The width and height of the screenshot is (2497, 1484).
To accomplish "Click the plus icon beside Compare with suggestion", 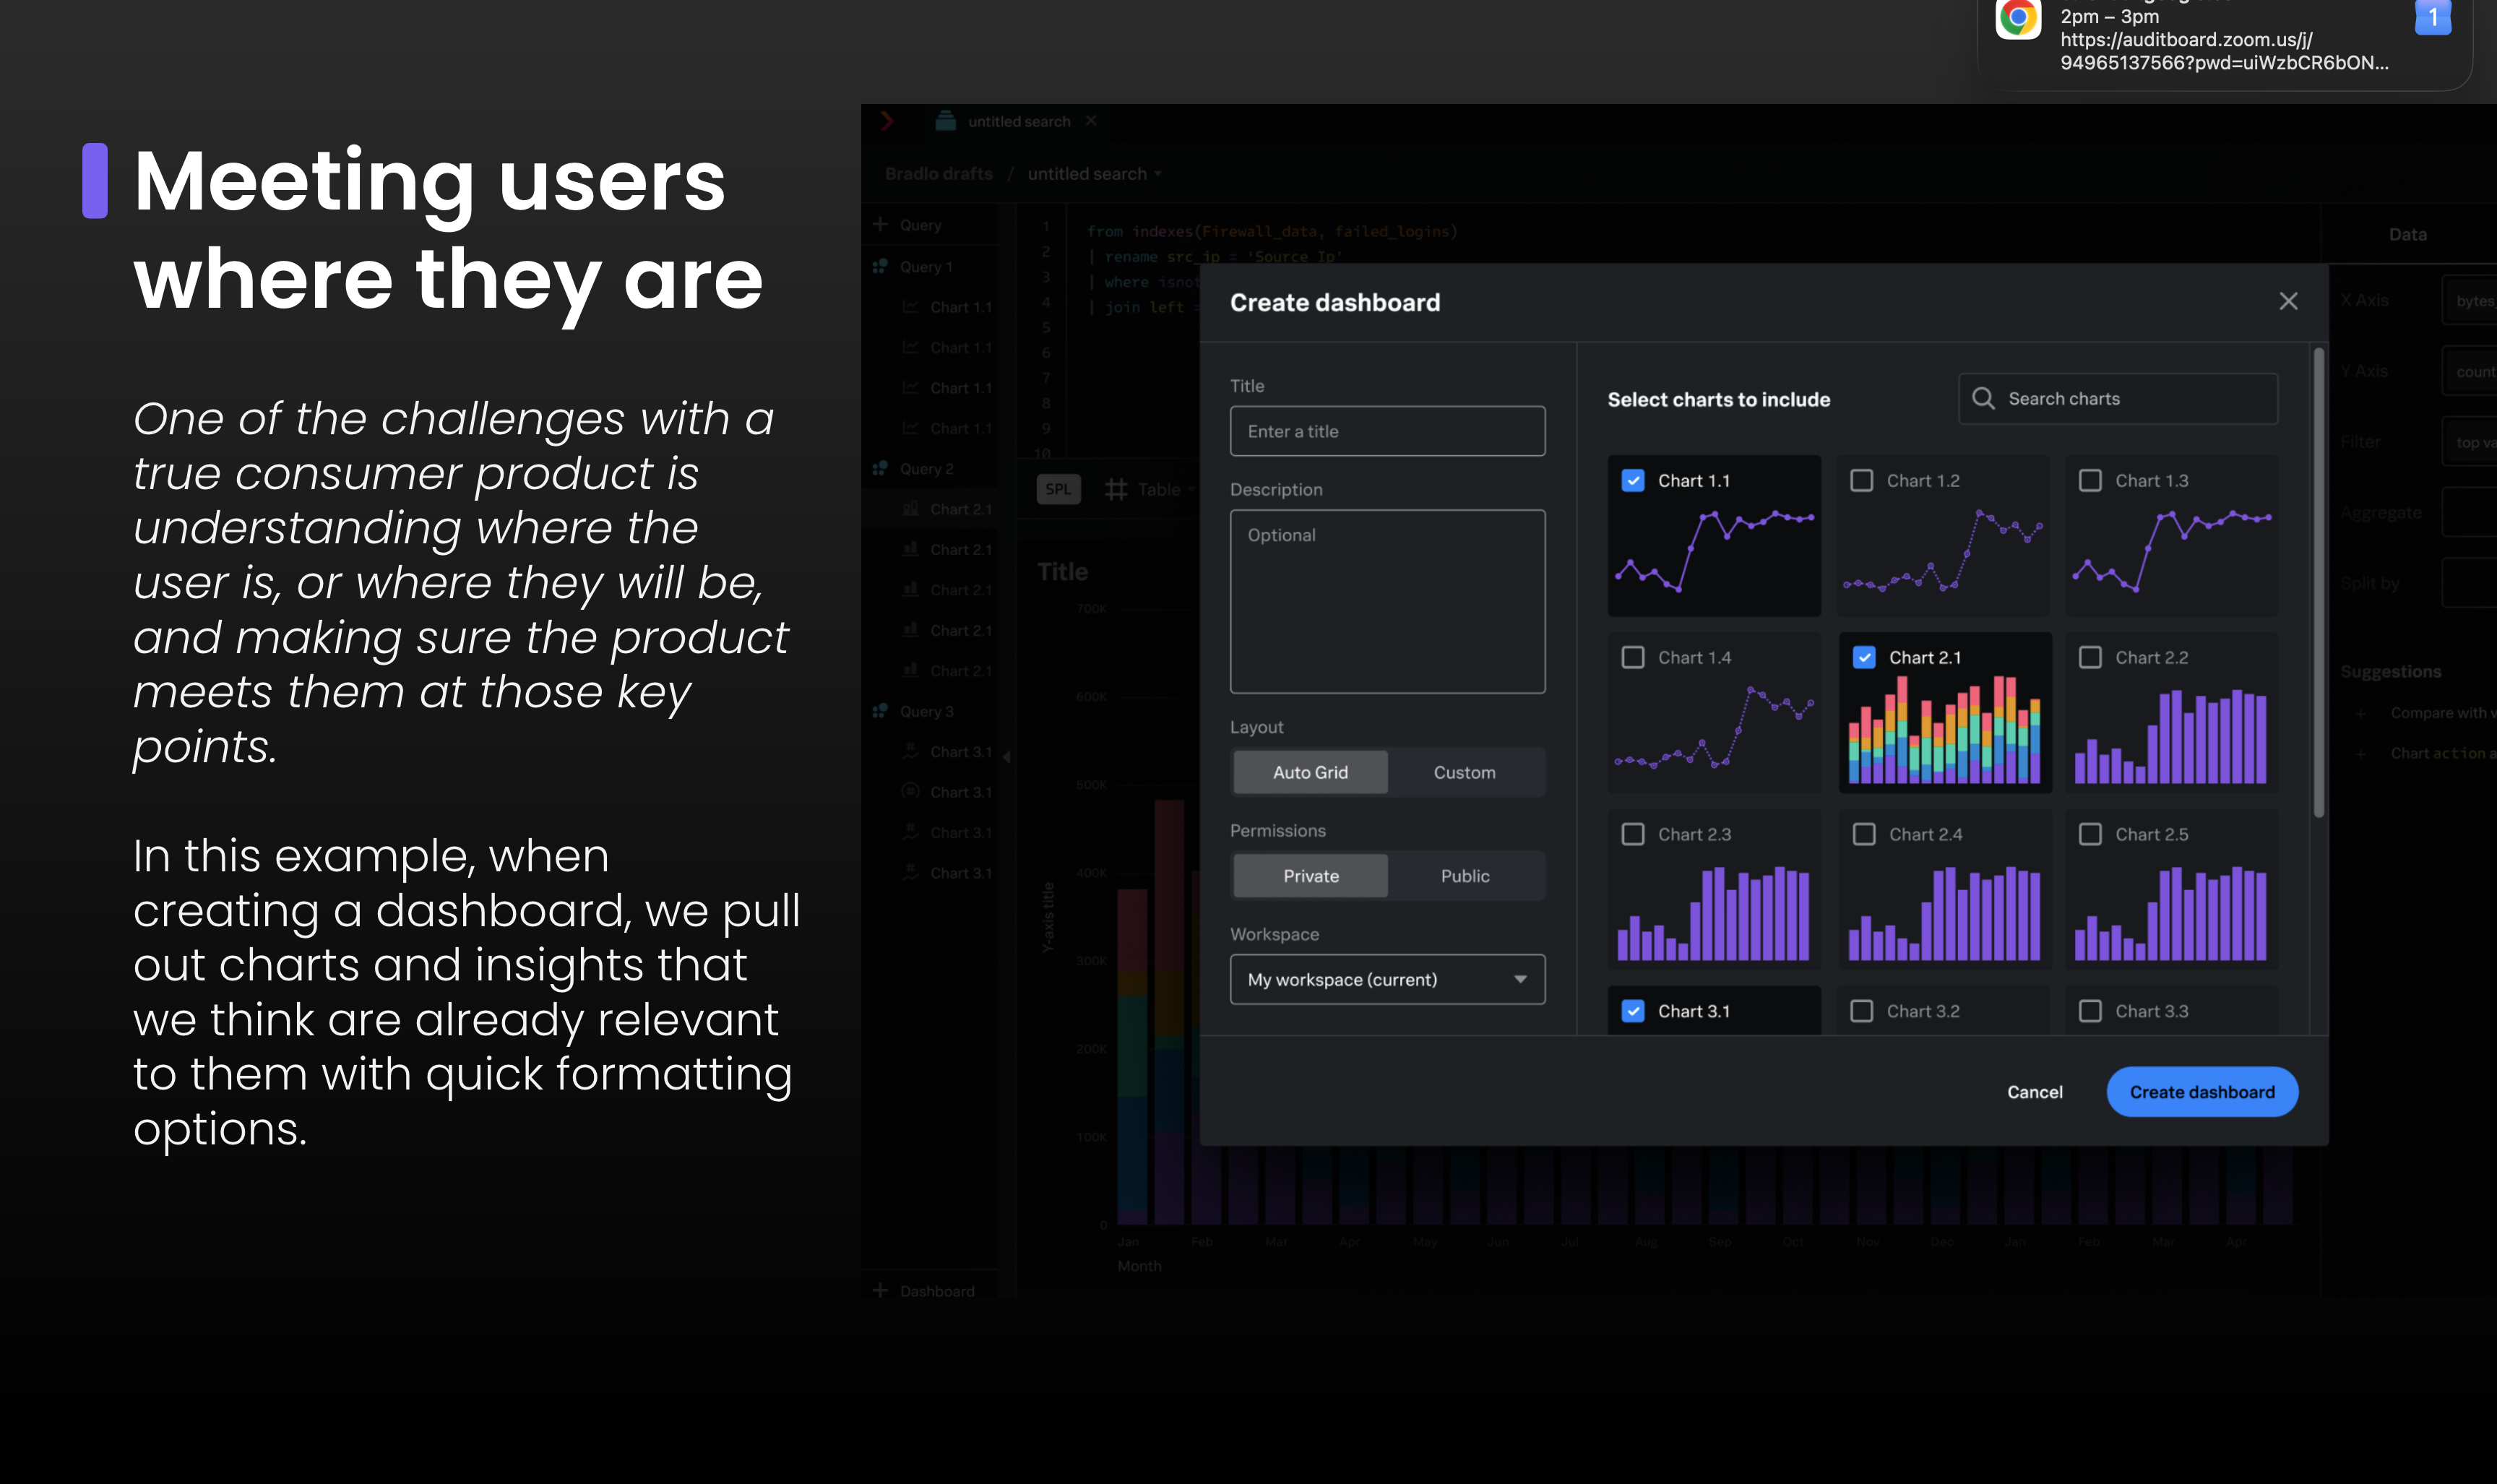I will point(2360,713).
